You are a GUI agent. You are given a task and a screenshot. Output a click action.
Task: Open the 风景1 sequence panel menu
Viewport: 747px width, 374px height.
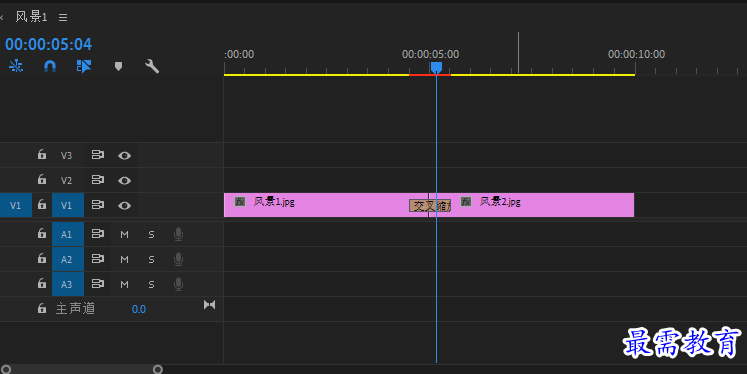63,17
